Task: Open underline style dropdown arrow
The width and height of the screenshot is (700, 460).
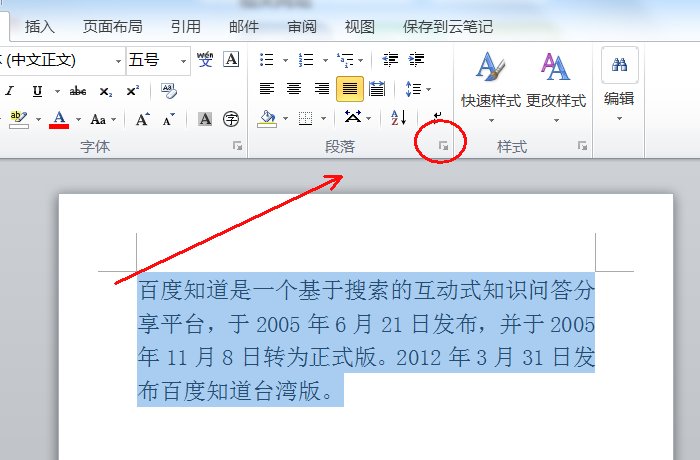Action: pos(57,92)
